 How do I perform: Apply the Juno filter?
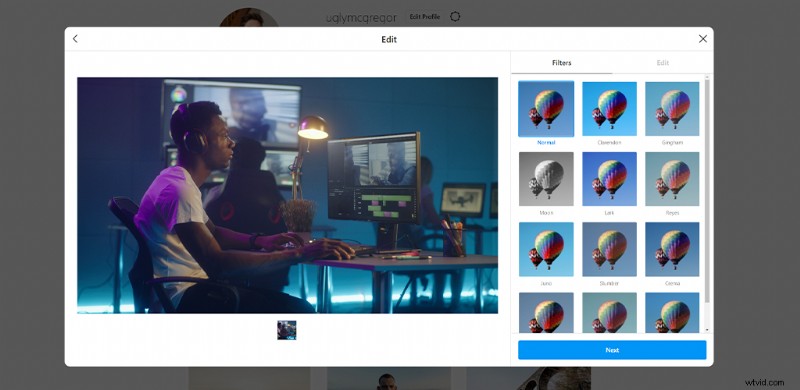pyautogui.click(x=546, y=249)
